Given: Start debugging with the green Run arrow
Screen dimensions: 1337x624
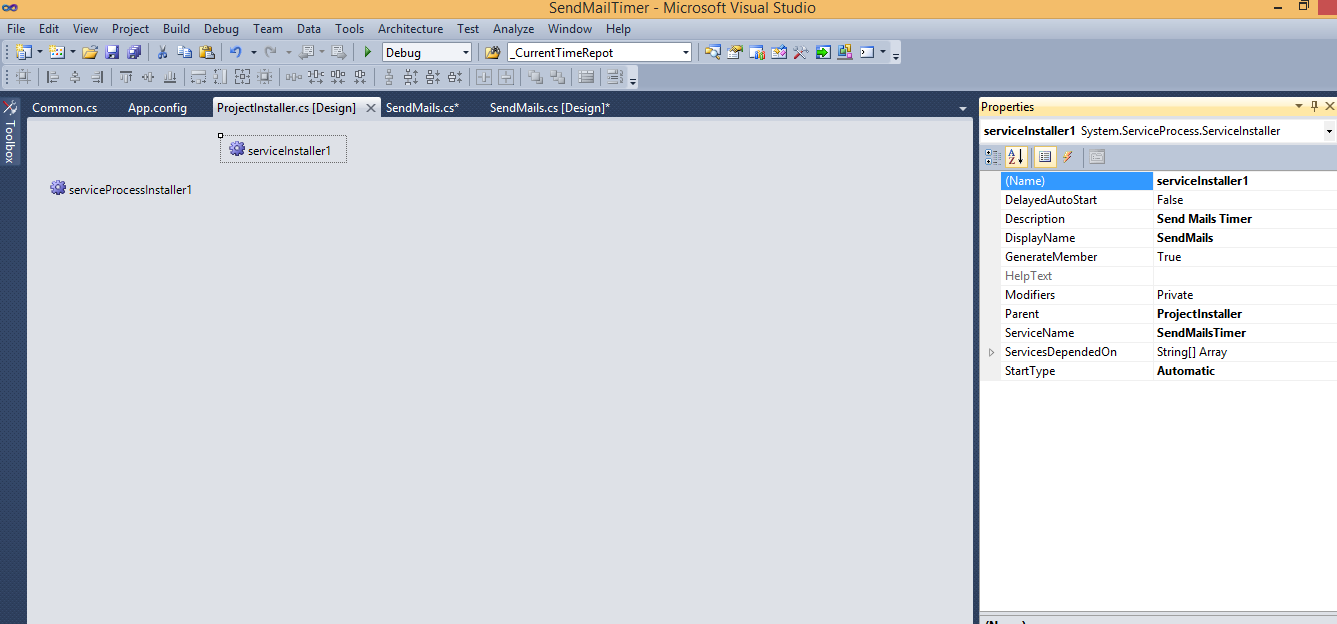Looking at the screenshot, I should [x=367, y=51].
